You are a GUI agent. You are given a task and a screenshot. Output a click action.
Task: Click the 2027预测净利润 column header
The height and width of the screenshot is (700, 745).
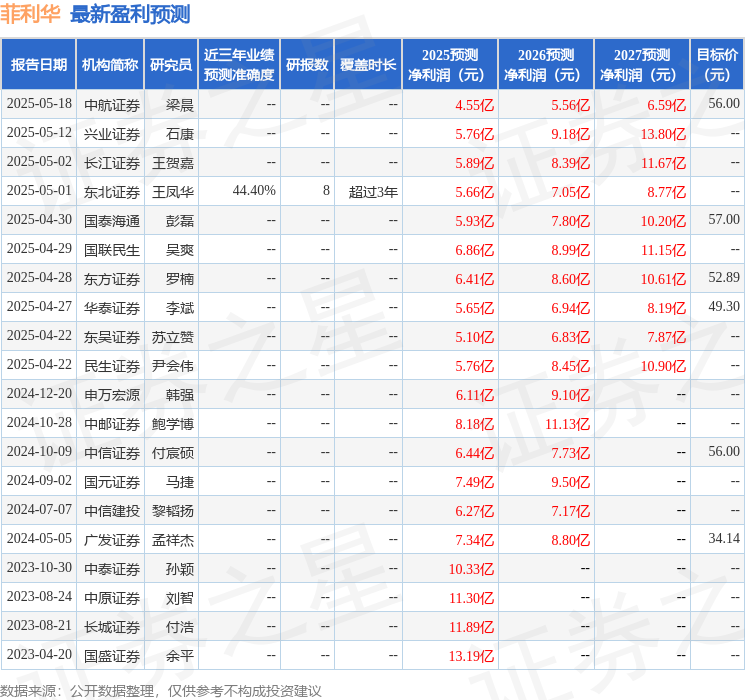click(x=642, y=65)
